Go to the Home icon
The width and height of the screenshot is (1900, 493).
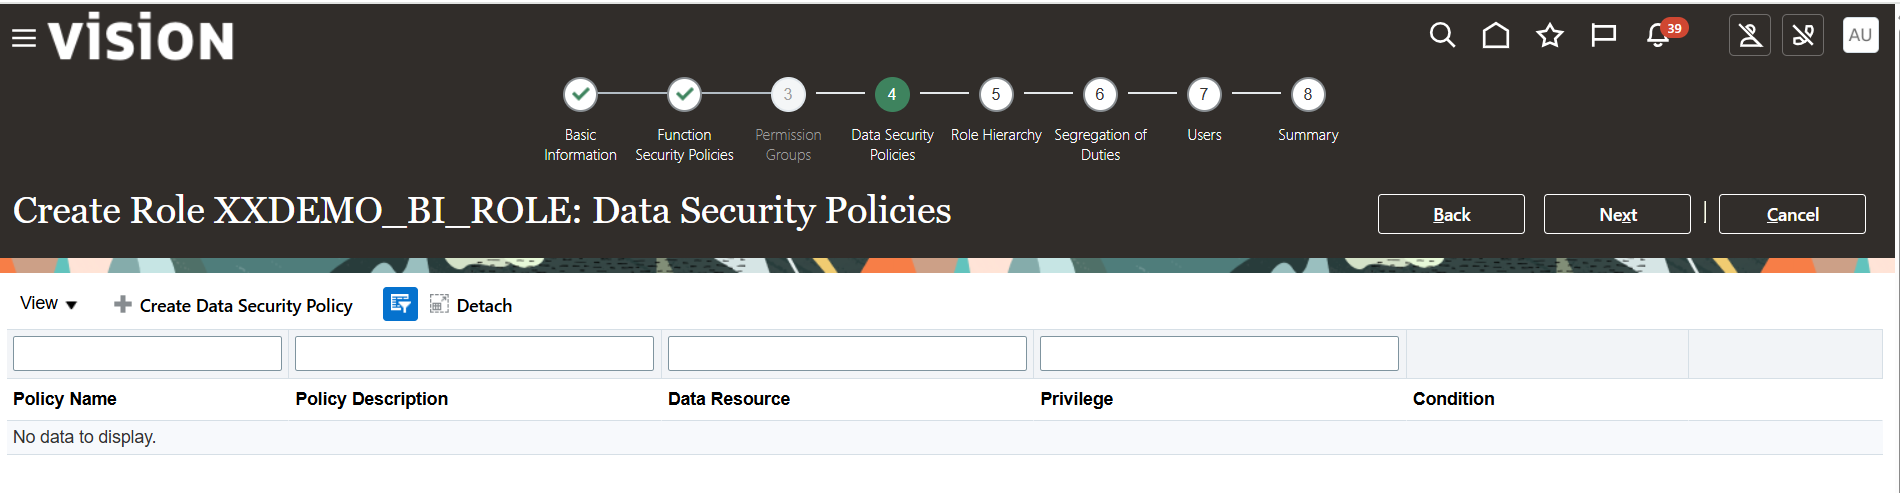click(x=1496, y=36)
